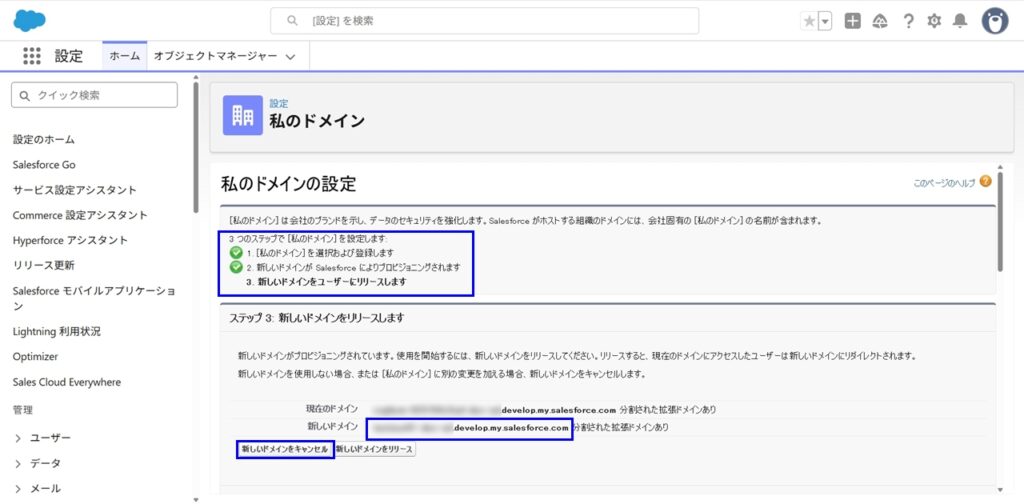Screen dimensions: 1024x504
Task: Open the Trailhead guidance icon
Action: click(880, 21)
